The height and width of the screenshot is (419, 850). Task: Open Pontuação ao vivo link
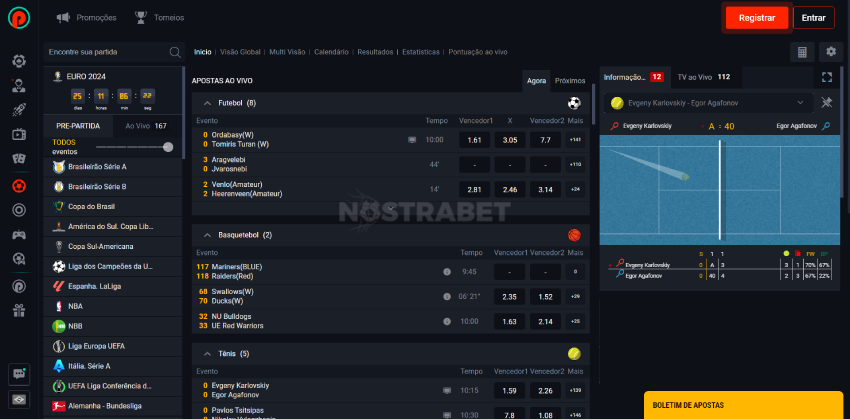click(478, 52)
